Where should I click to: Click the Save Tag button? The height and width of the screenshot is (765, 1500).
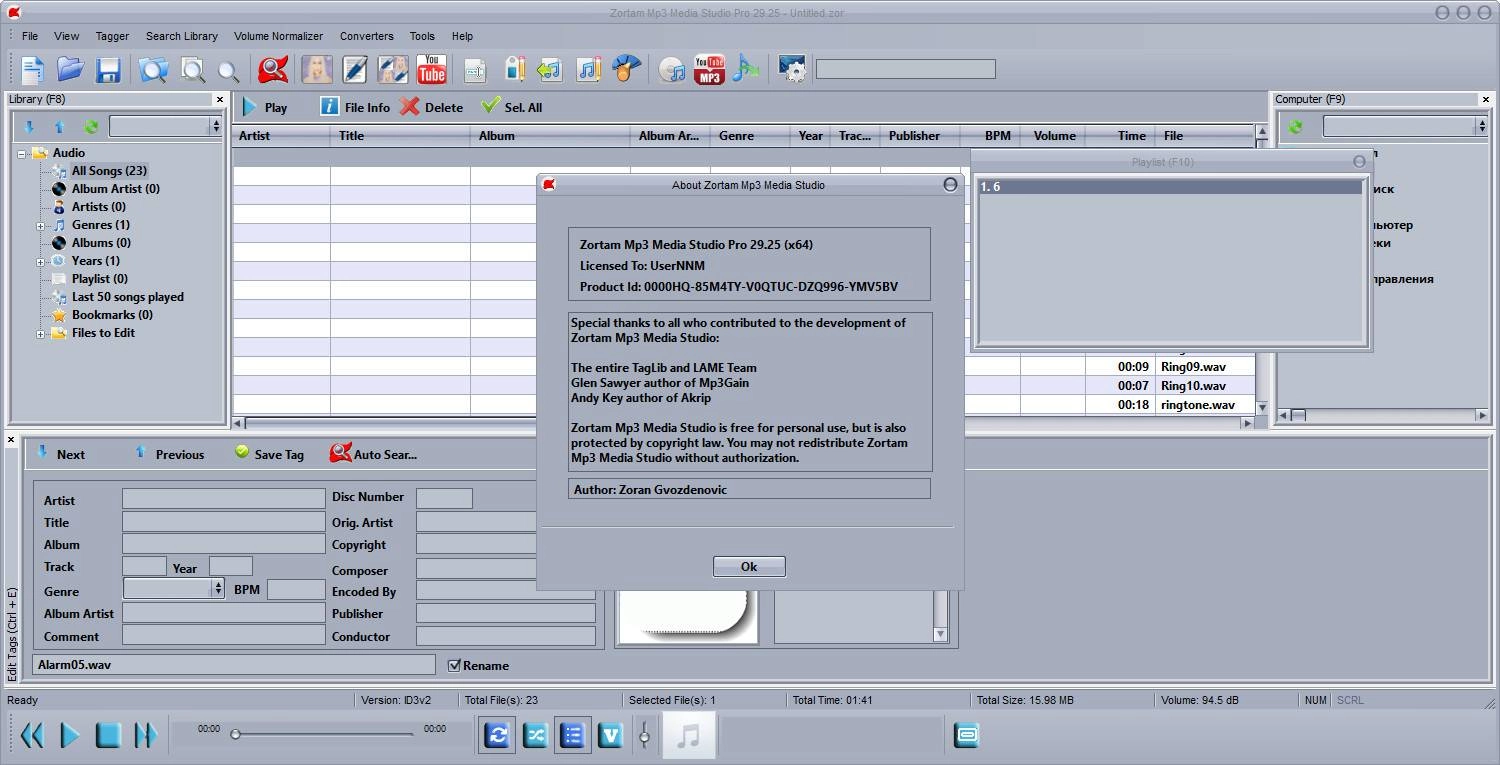[269, 454]
